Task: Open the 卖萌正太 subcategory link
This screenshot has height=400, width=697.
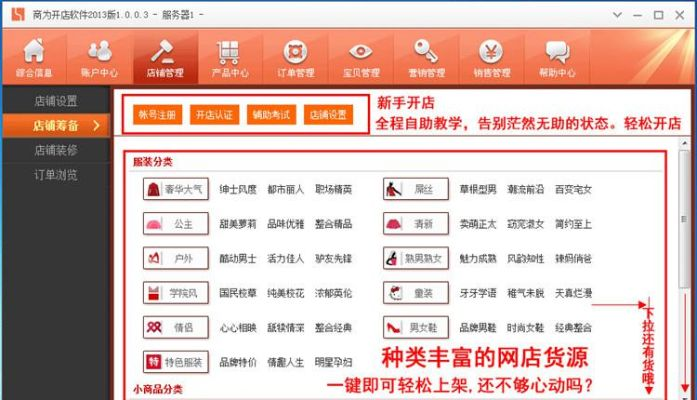Action: point(478,224)
